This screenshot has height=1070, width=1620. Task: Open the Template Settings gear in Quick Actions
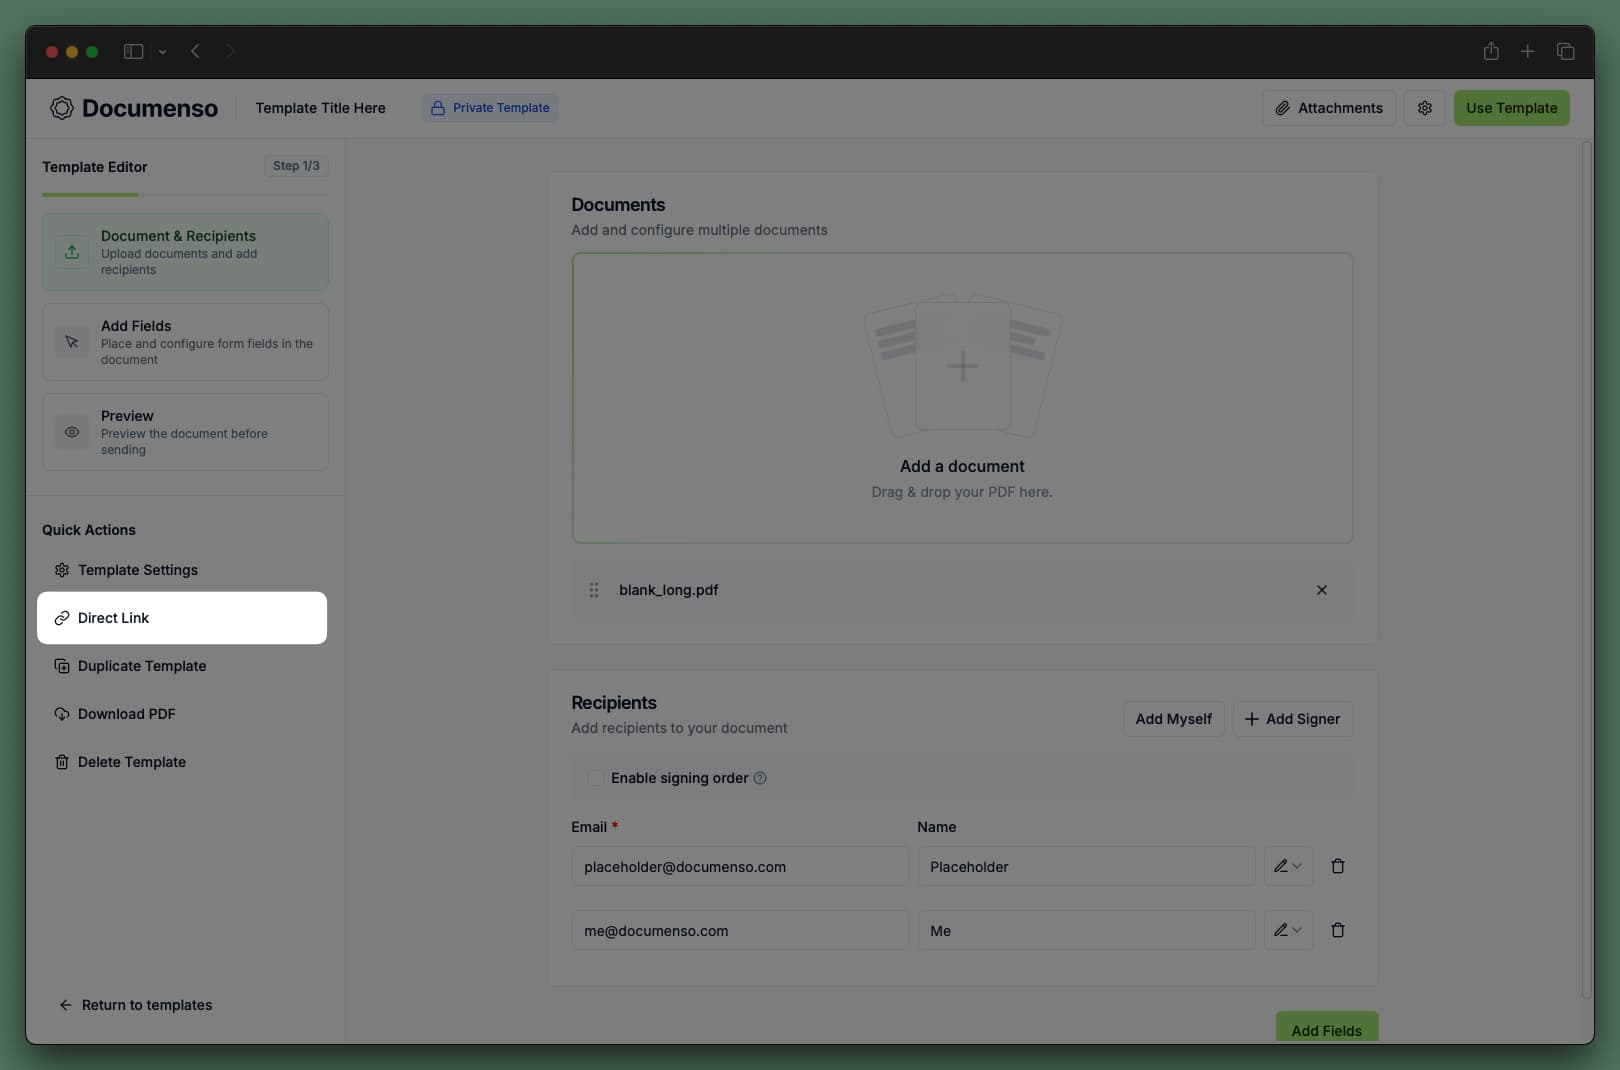[62, 570]
